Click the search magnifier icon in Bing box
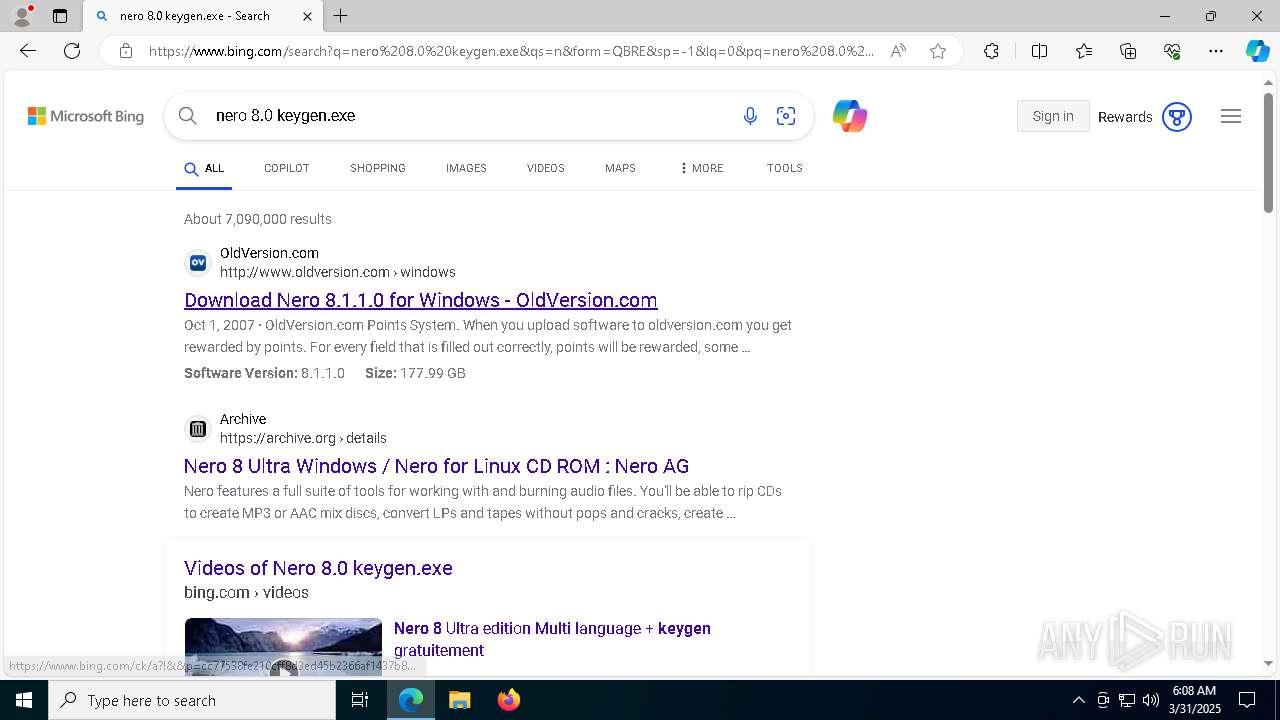The image size is (1280, 720). (x=187, y=116)
